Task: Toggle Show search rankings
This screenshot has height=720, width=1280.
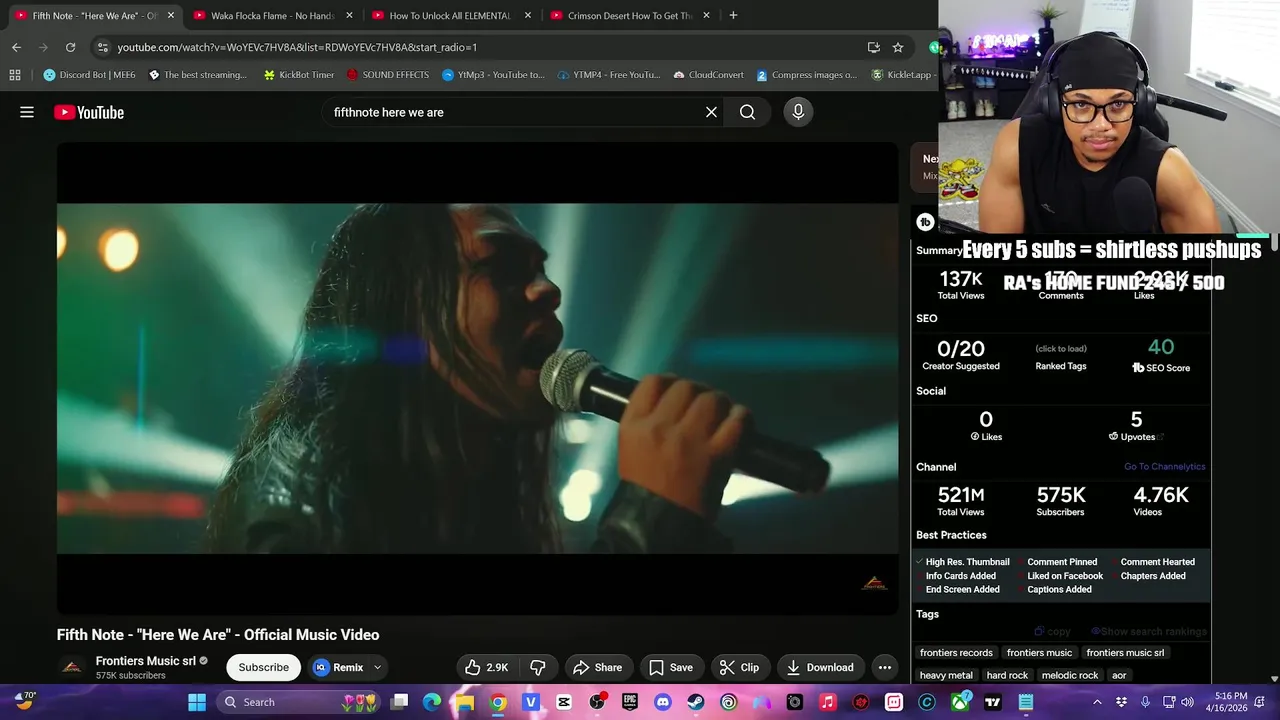Action: (x=1149, y=632)
